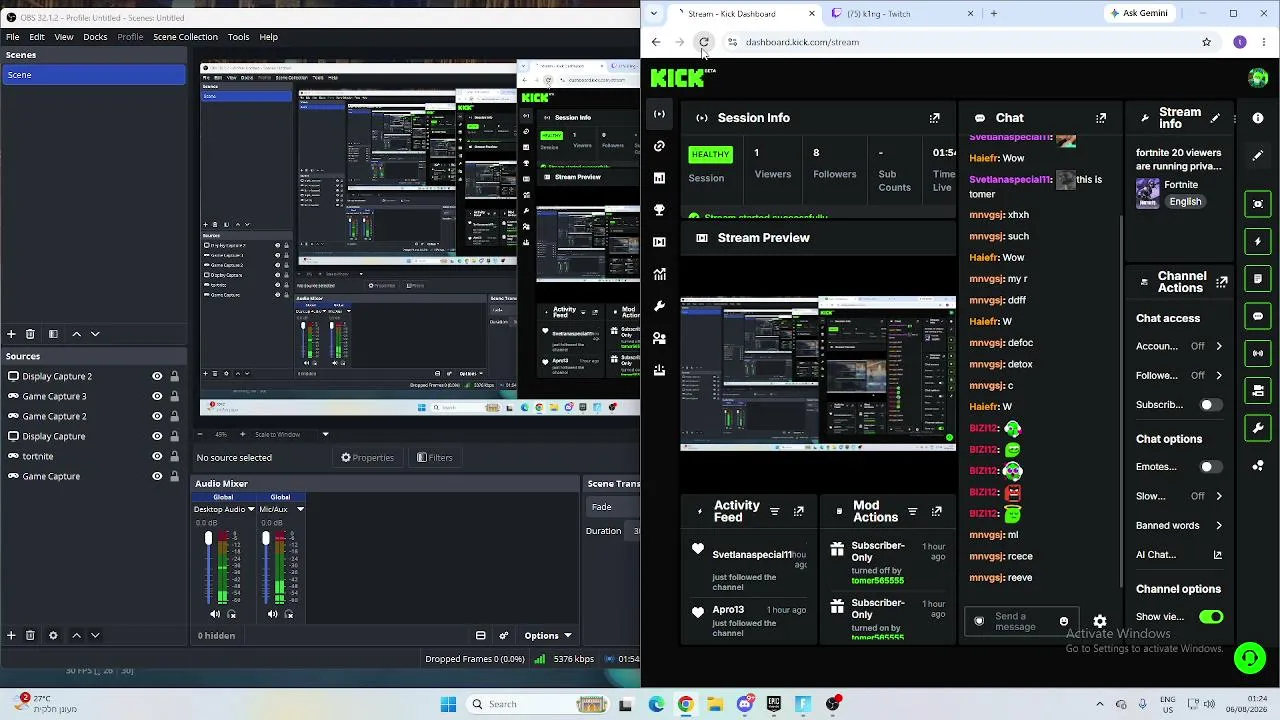Open the Kick sidebar bar chart icon
Viewport: 1280px width, 720px height.
click(659, 178)
